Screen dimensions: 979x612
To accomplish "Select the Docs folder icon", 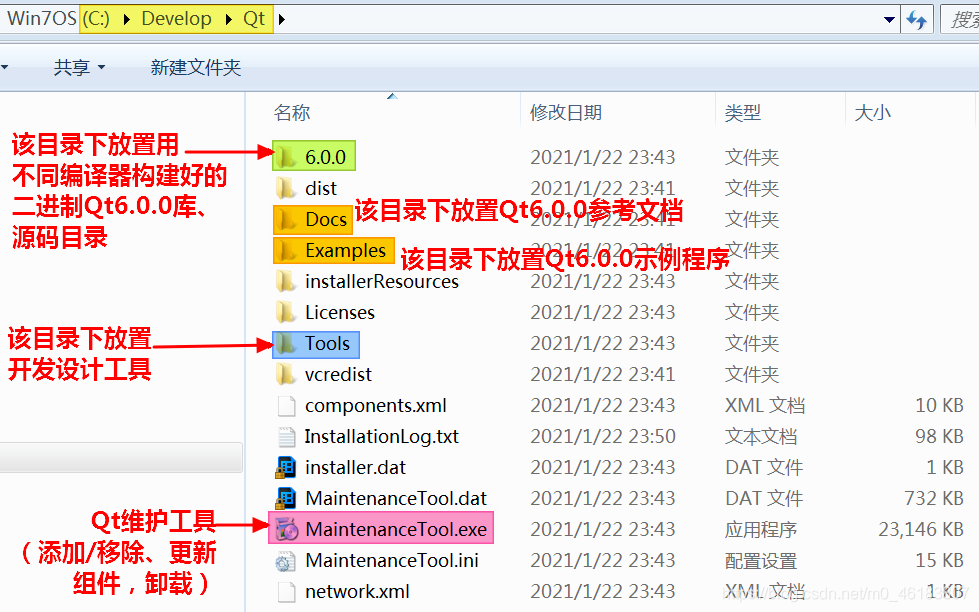I will [286, 219].
